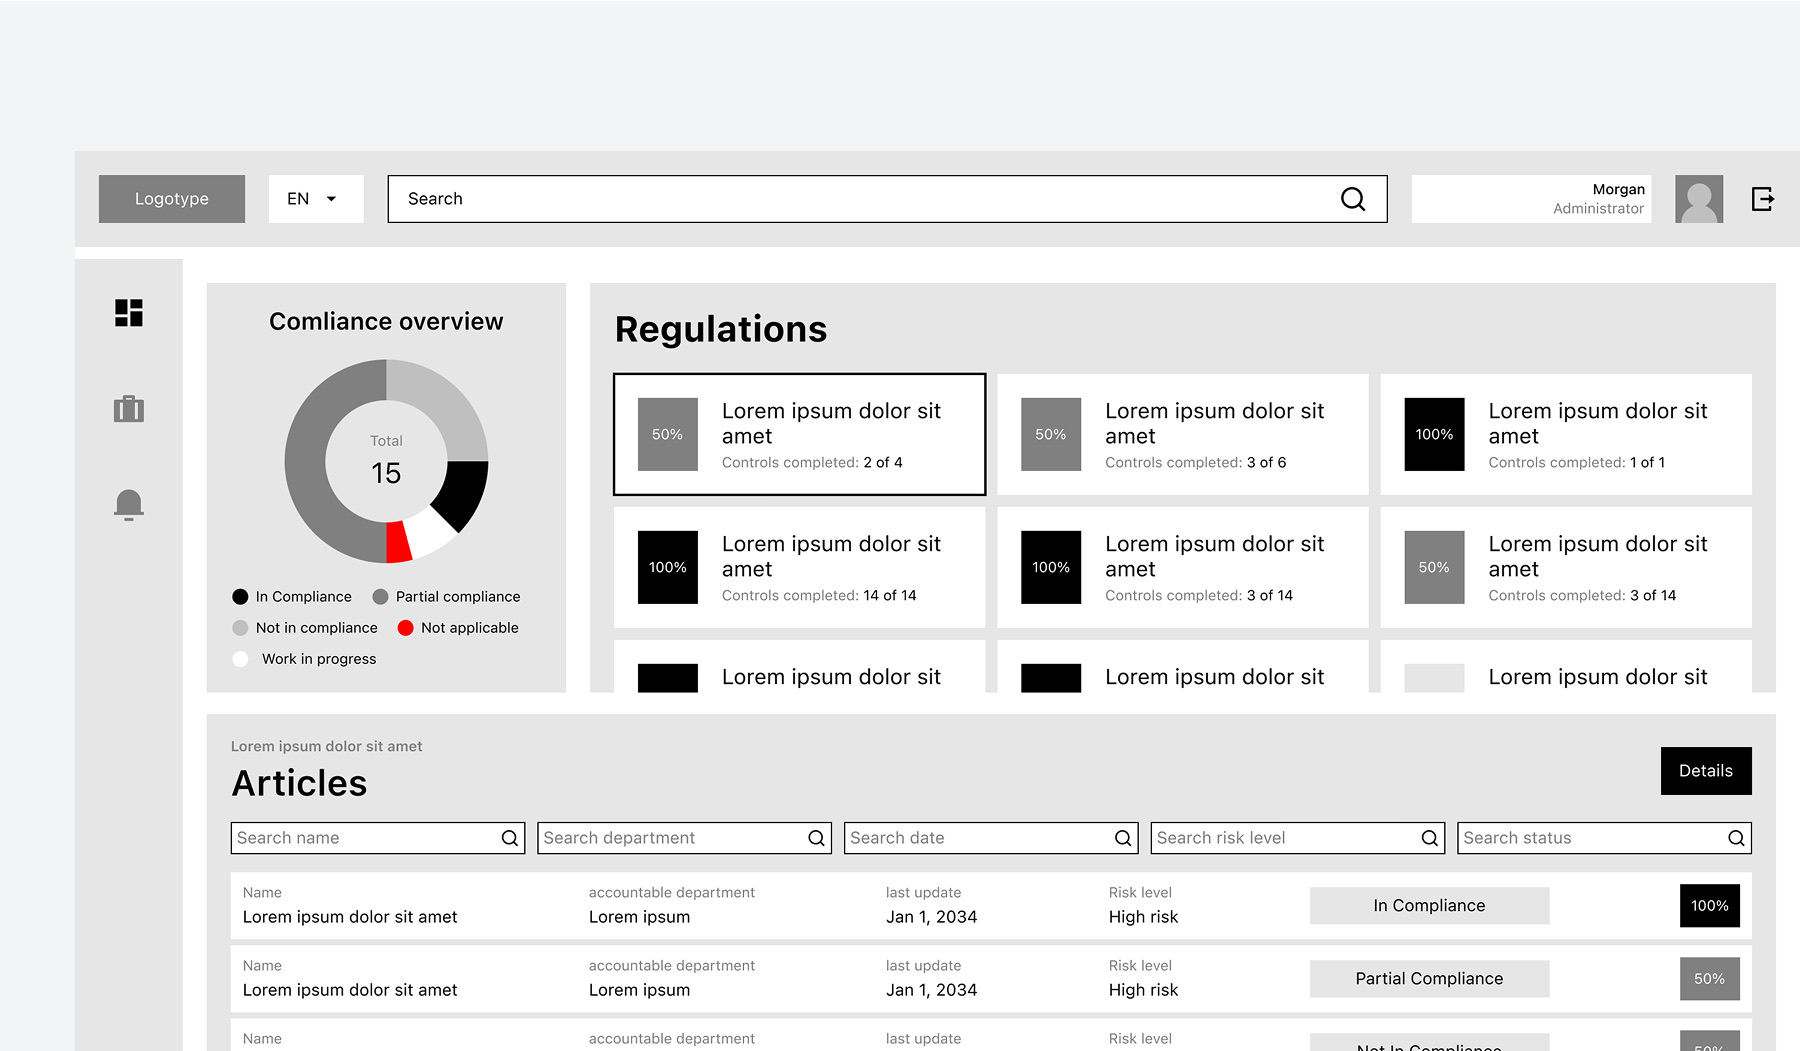Open the EN language dropdown
The image size is (1800, 1051).
tap(315, 198)
